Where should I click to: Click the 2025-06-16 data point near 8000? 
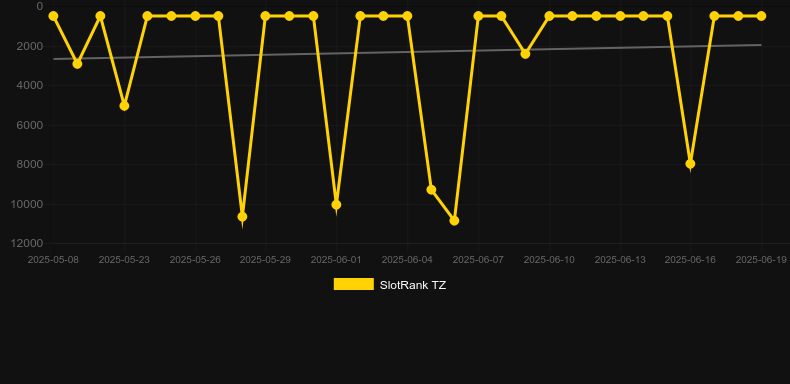[690, 164]
